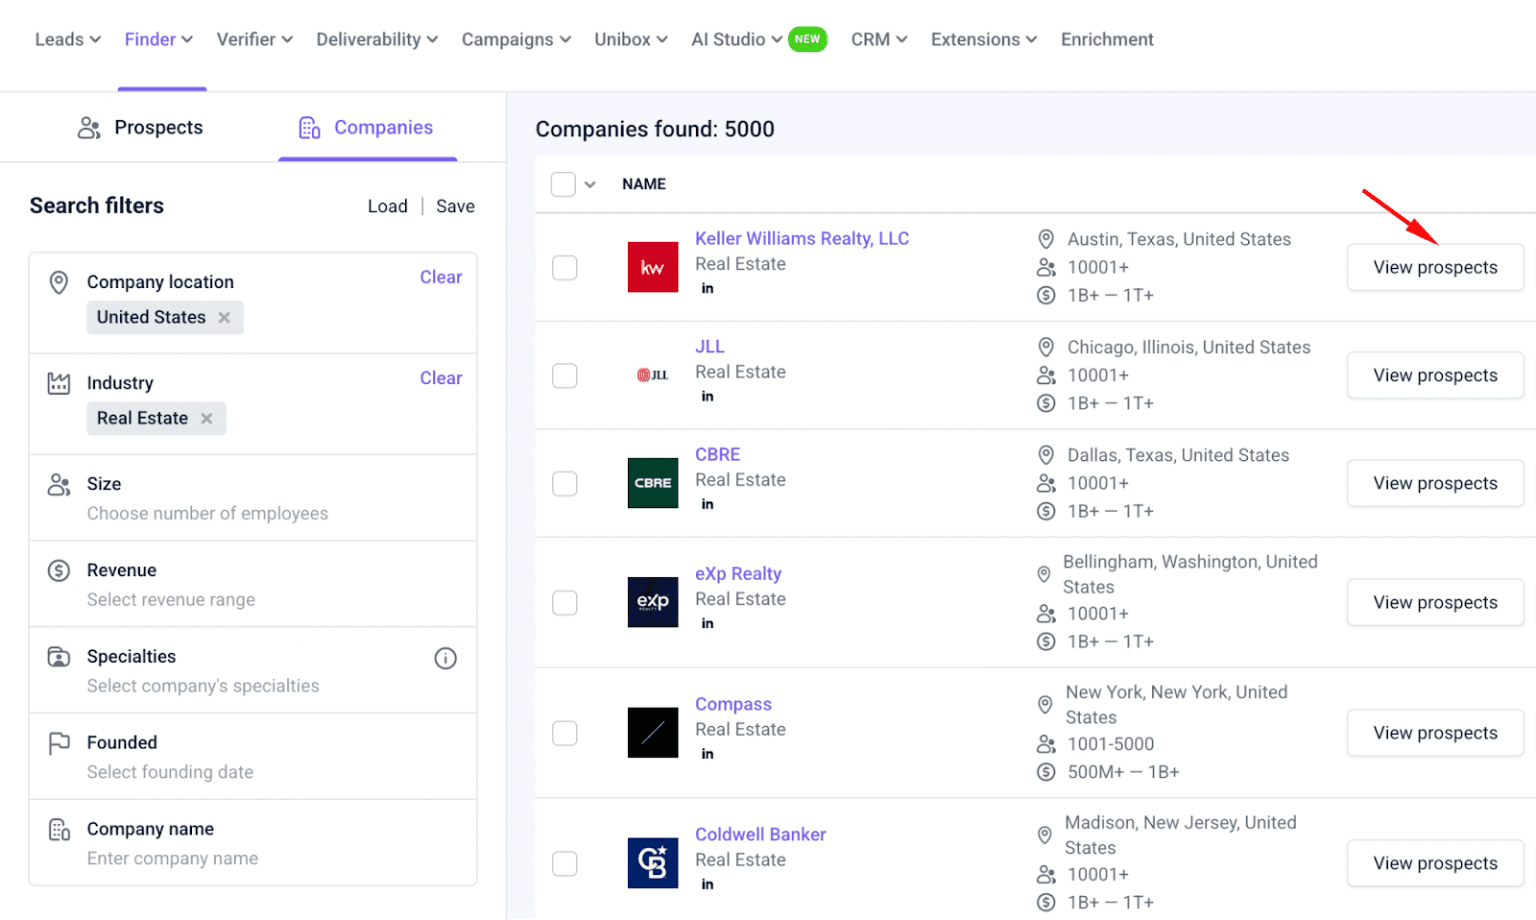Save the current search filters
This screenshot has width=1536, height=920.
(x=455, y=207)
